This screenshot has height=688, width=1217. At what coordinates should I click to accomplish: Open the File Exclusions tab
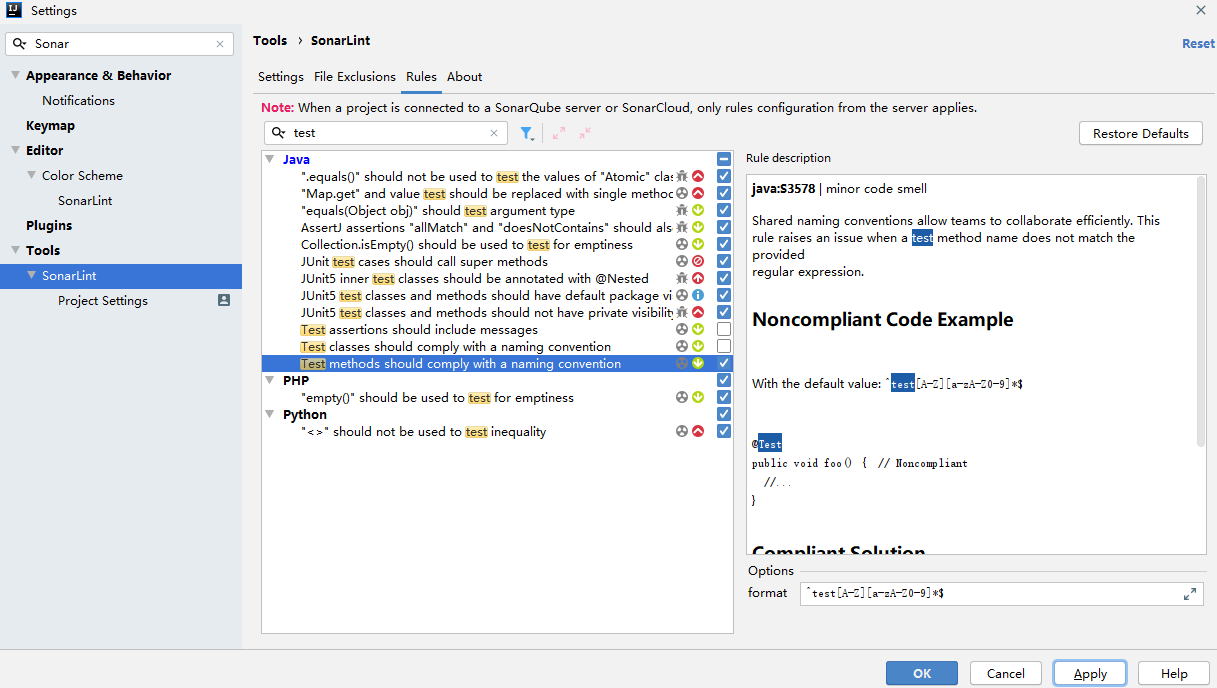pos(355,77)
